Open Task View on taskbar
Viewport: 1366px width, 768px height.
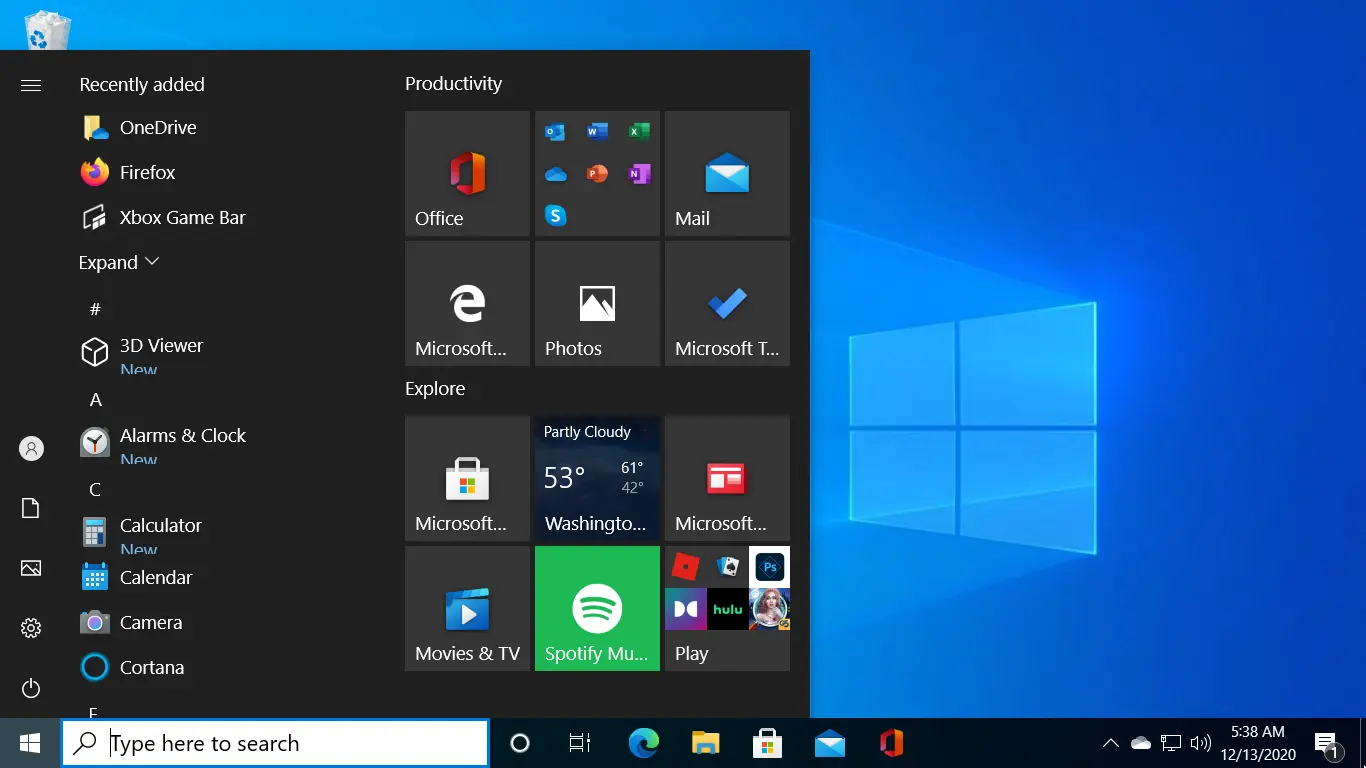580,743
